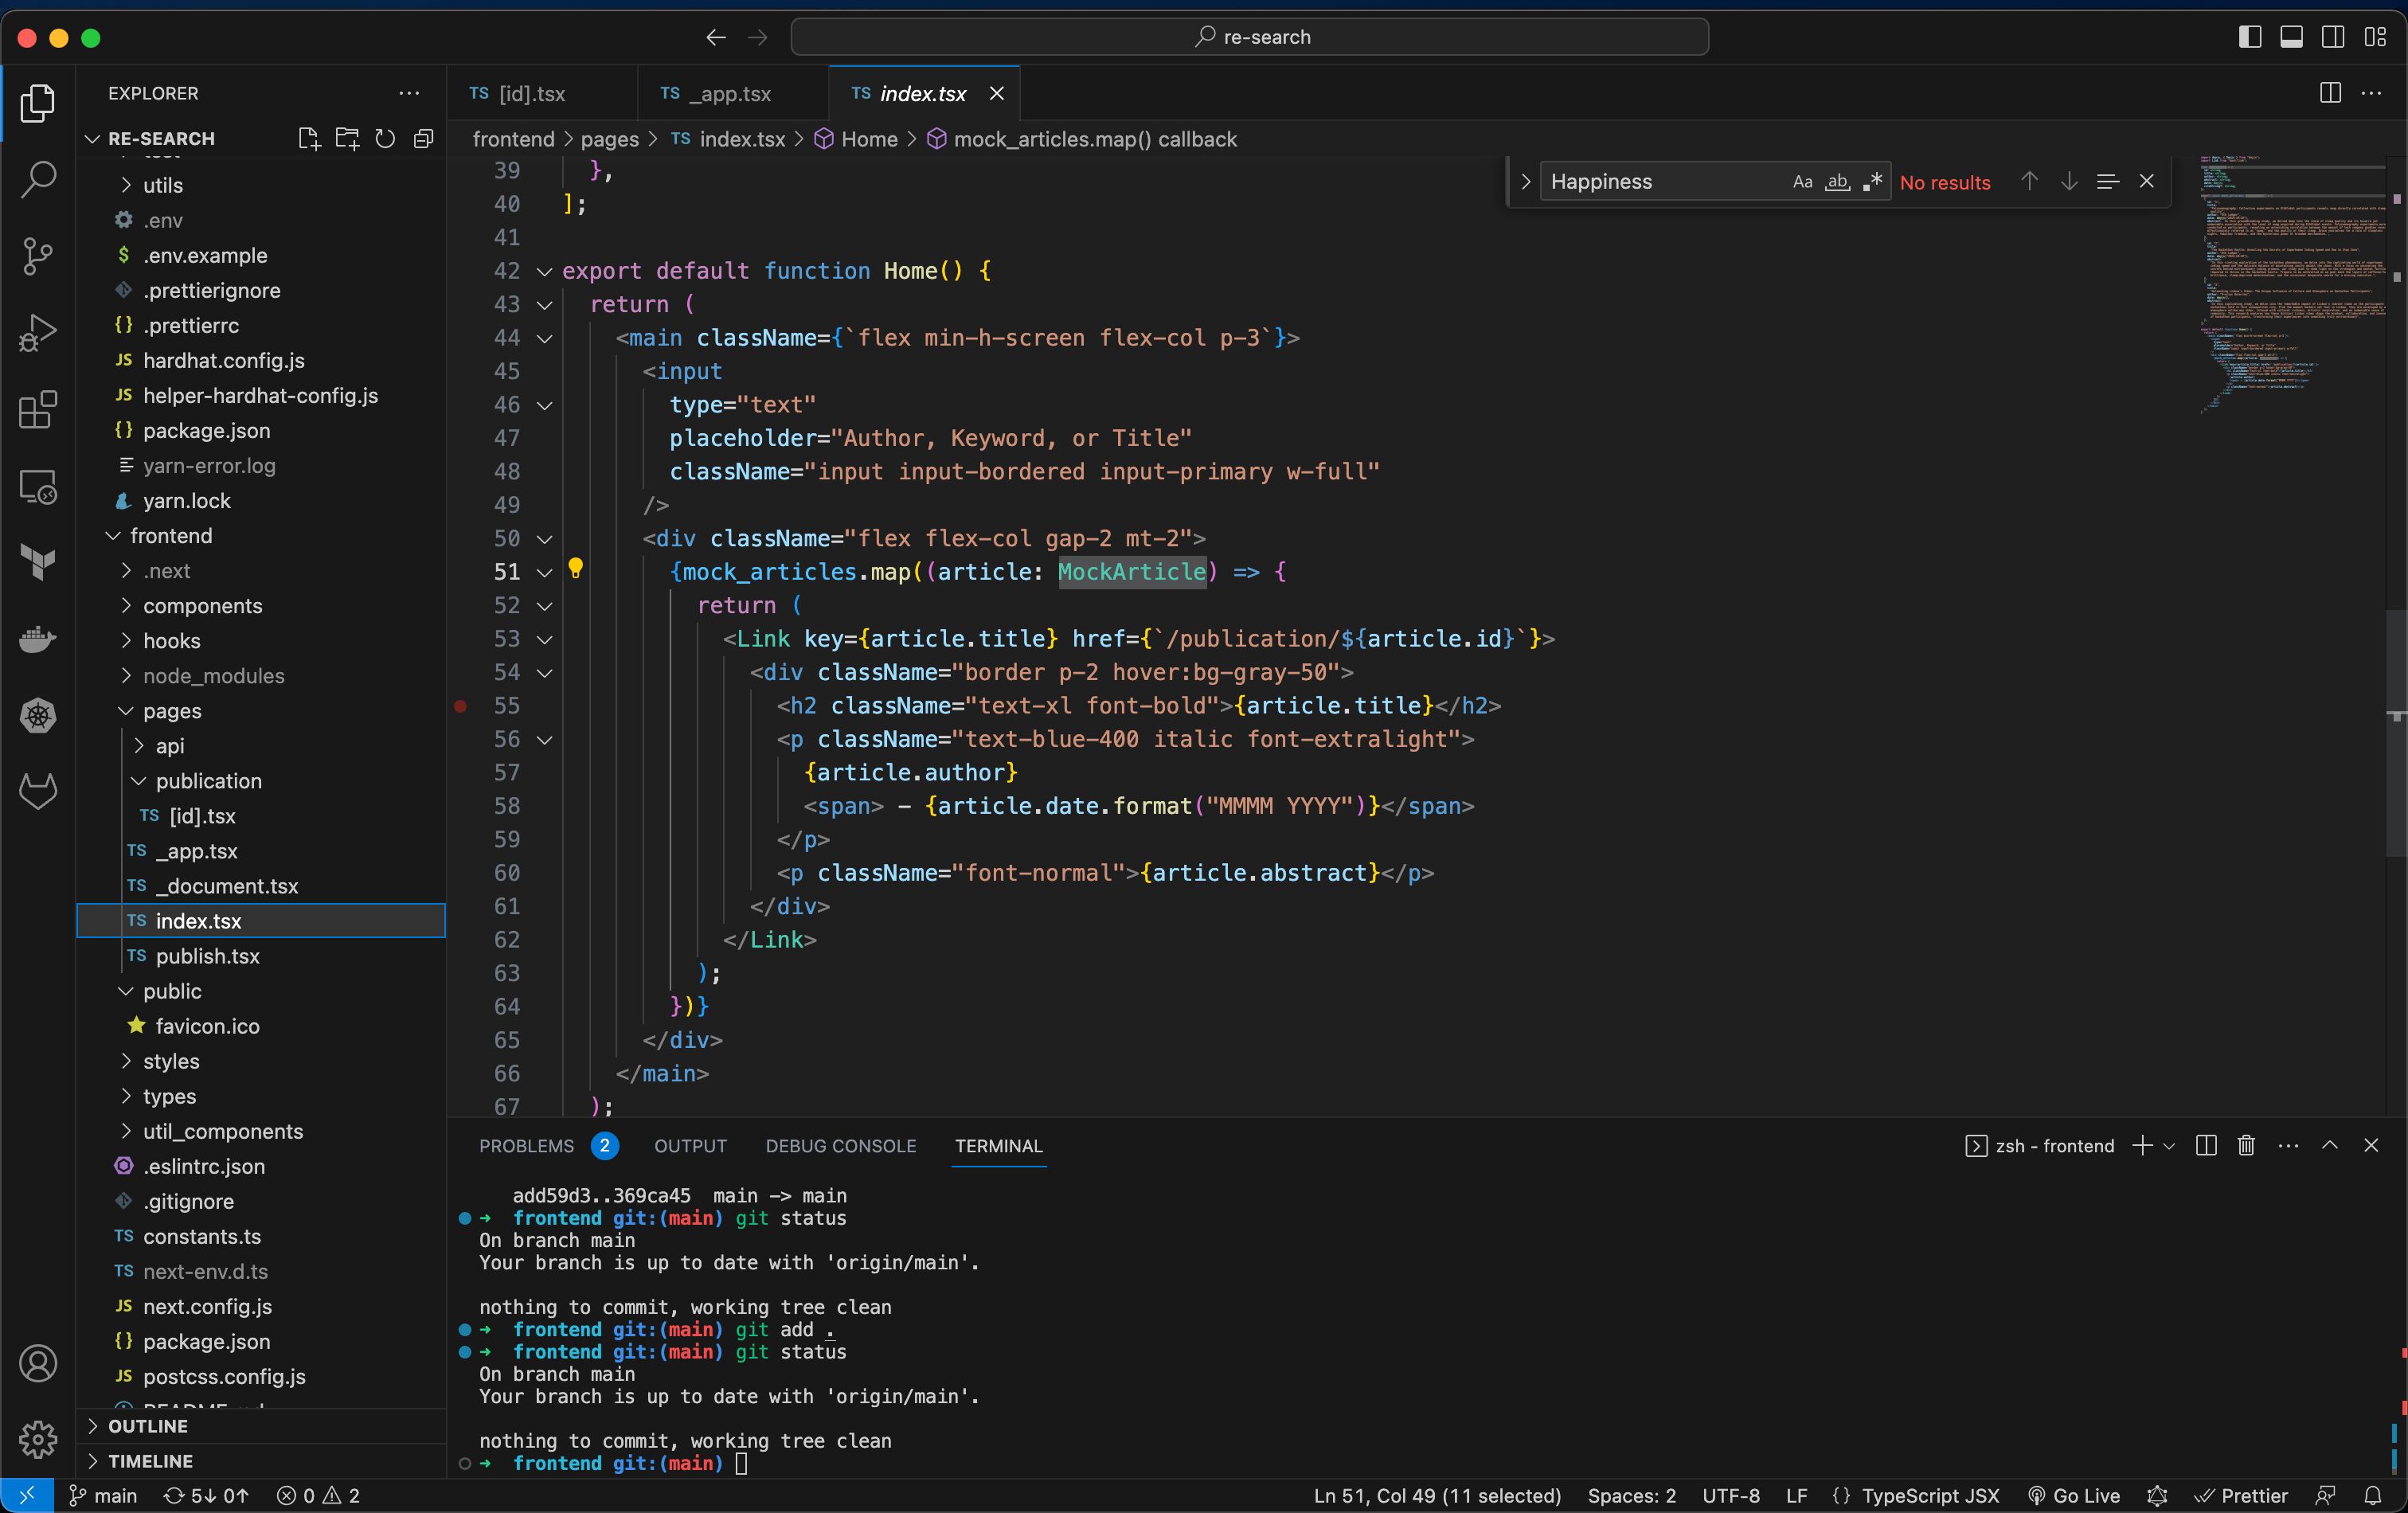Split the editor to the right
The width and height of the screenshot is (2408, 1513).
click(2330, 93)
